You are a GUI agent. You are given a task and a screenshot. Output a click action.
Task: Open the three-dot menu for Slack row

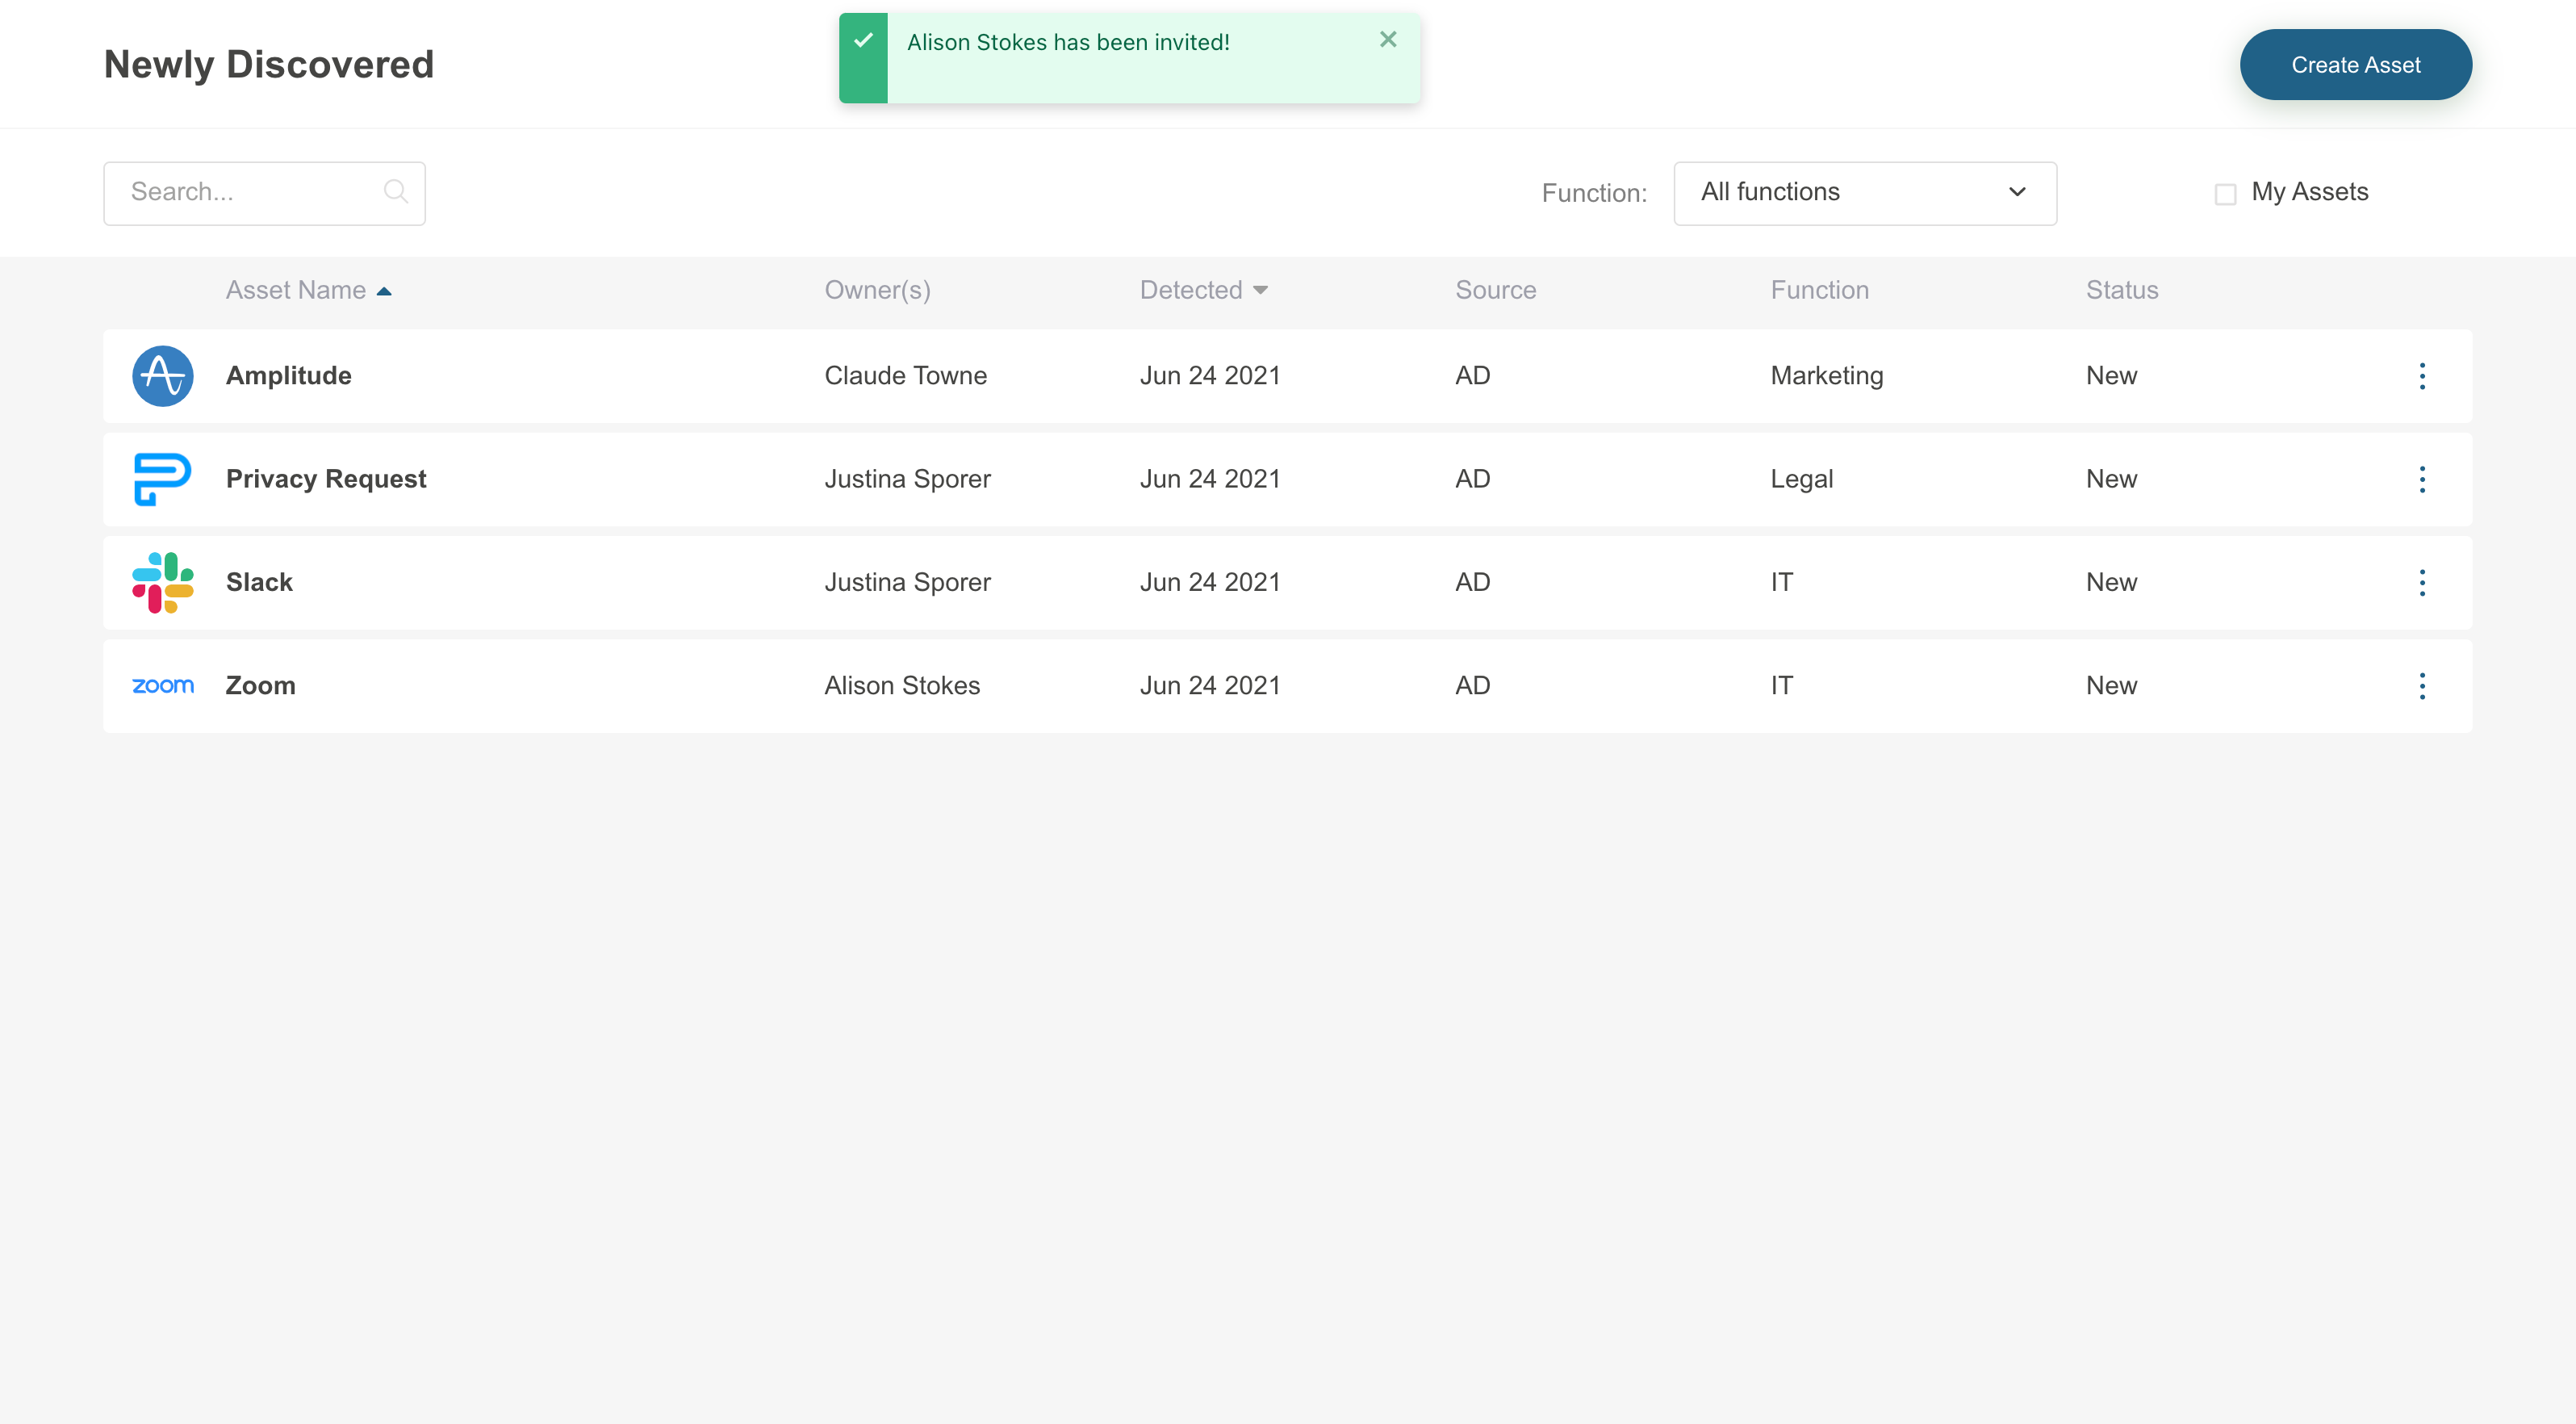pyautogui.click(x=2421, y=582)
